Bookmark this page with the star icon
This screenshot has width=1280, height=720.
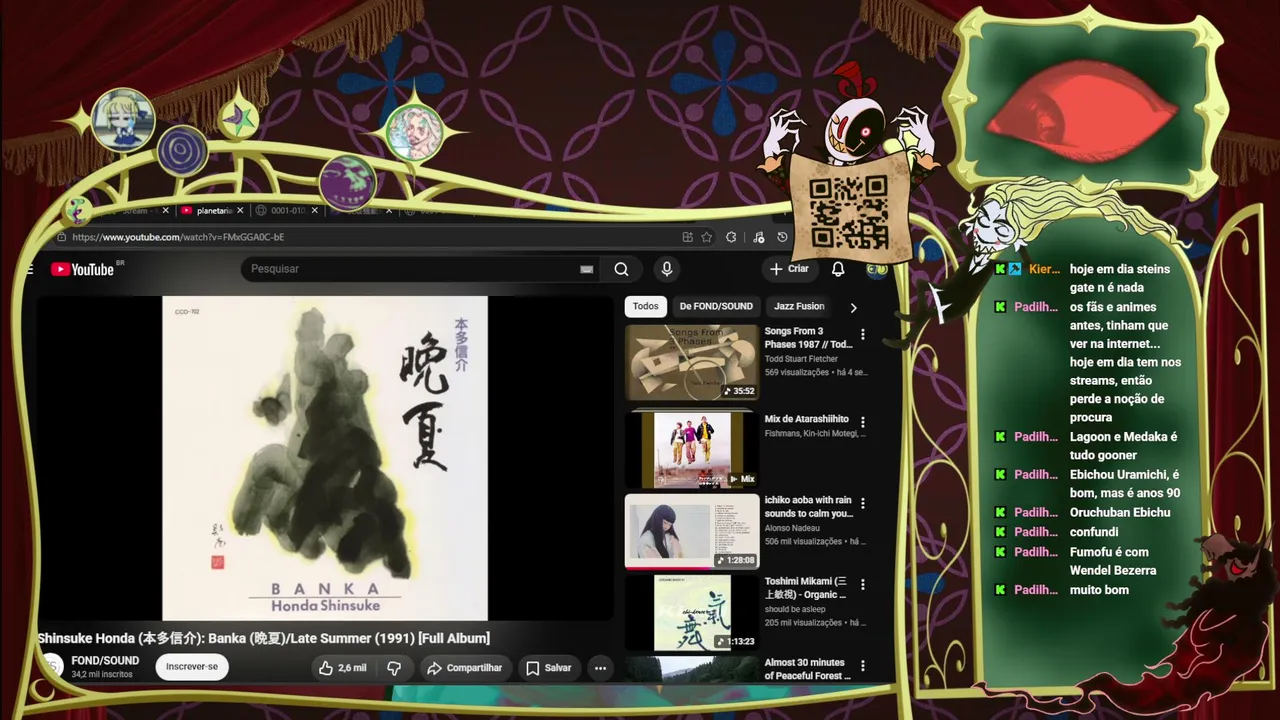(x=707, y=237)
